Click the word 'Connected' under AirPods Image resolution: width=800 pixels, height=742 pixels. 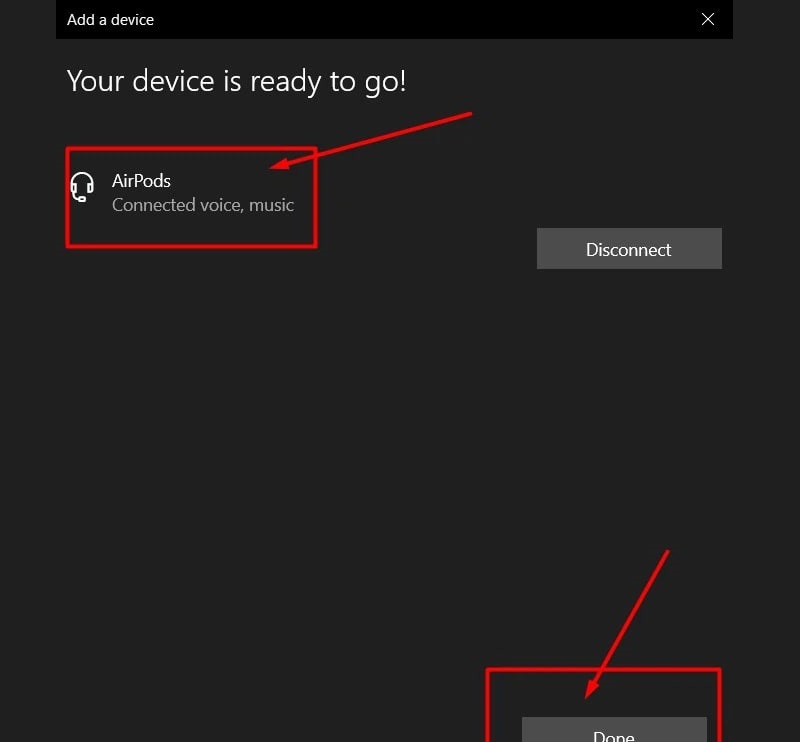pyautogui.click(x=152, y=205)
